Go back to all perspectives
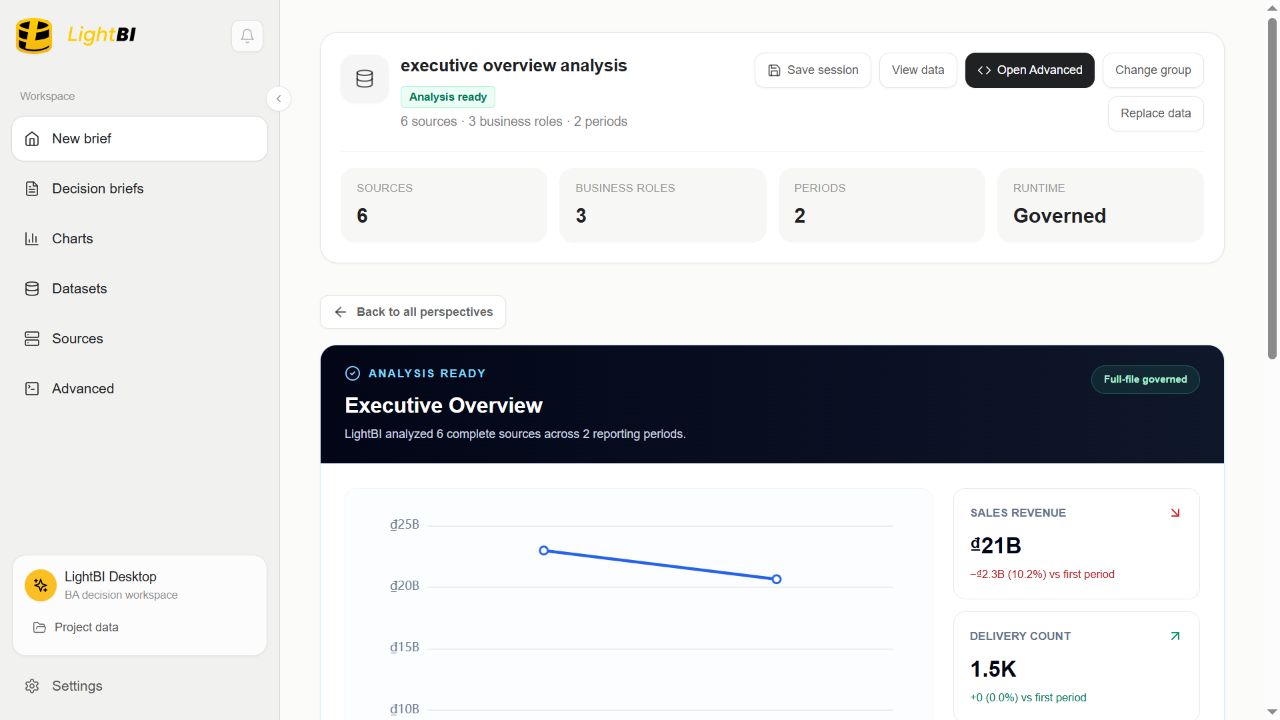The height and width of the screenshot is (720, 1280). coord(413,312)
